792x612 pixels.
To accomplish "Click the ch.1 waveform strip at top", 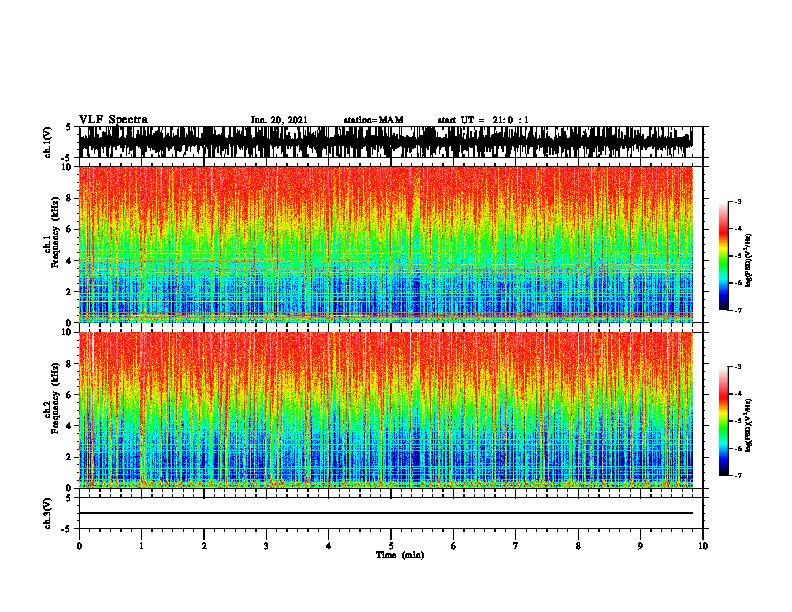I will (386, 142).
